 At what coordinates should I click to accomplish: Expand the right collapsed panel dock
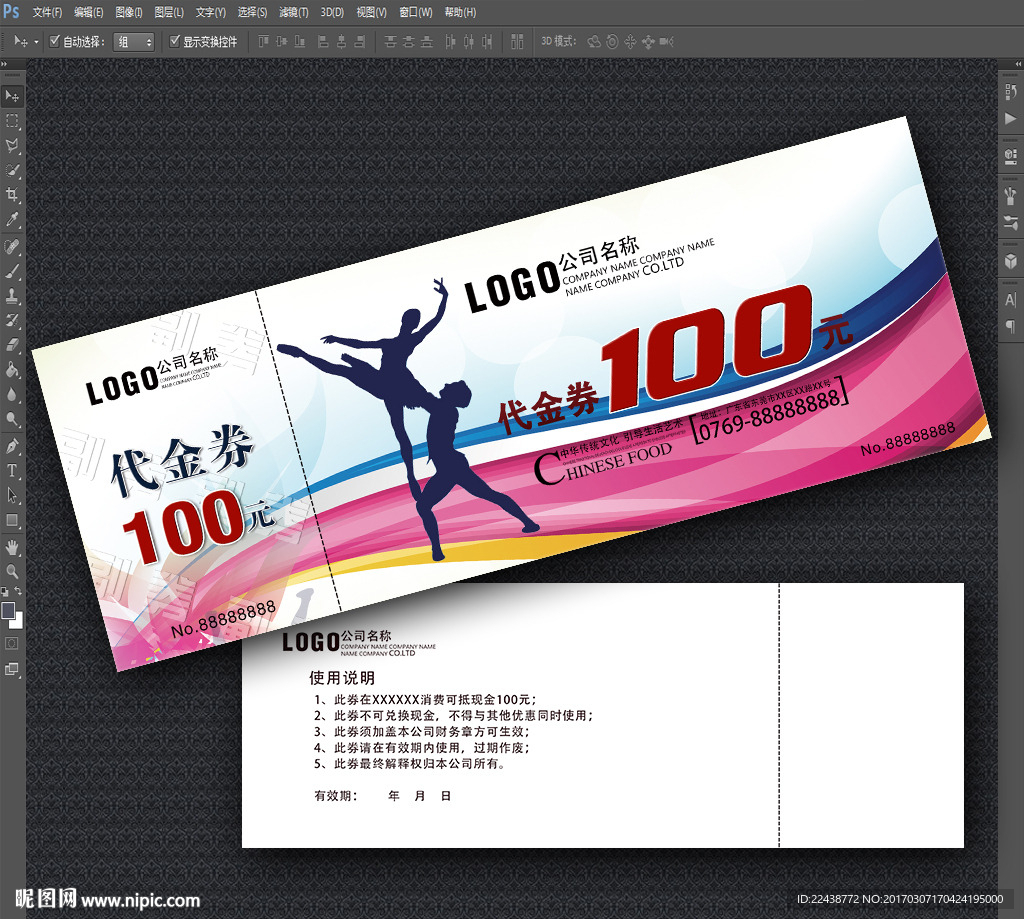(x=1018, y=63)
